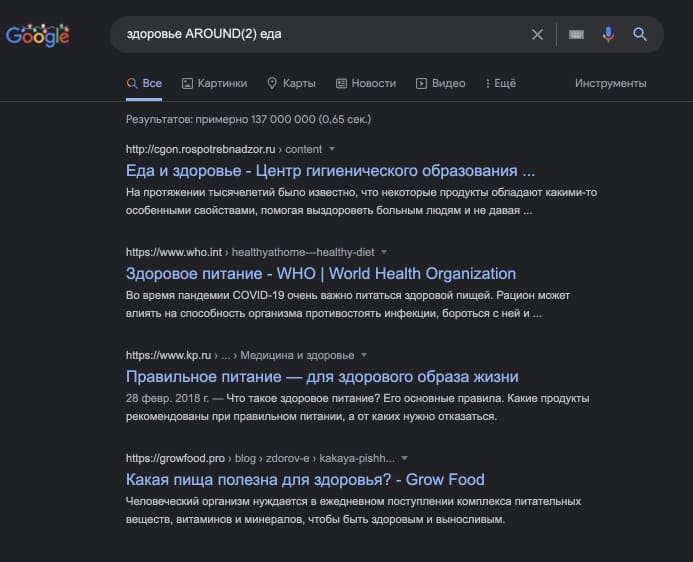Screen dimensions: 693x562
Task: Expand options arrow next to rospotrebnadzor URL
Action: [x=332, y=149]
